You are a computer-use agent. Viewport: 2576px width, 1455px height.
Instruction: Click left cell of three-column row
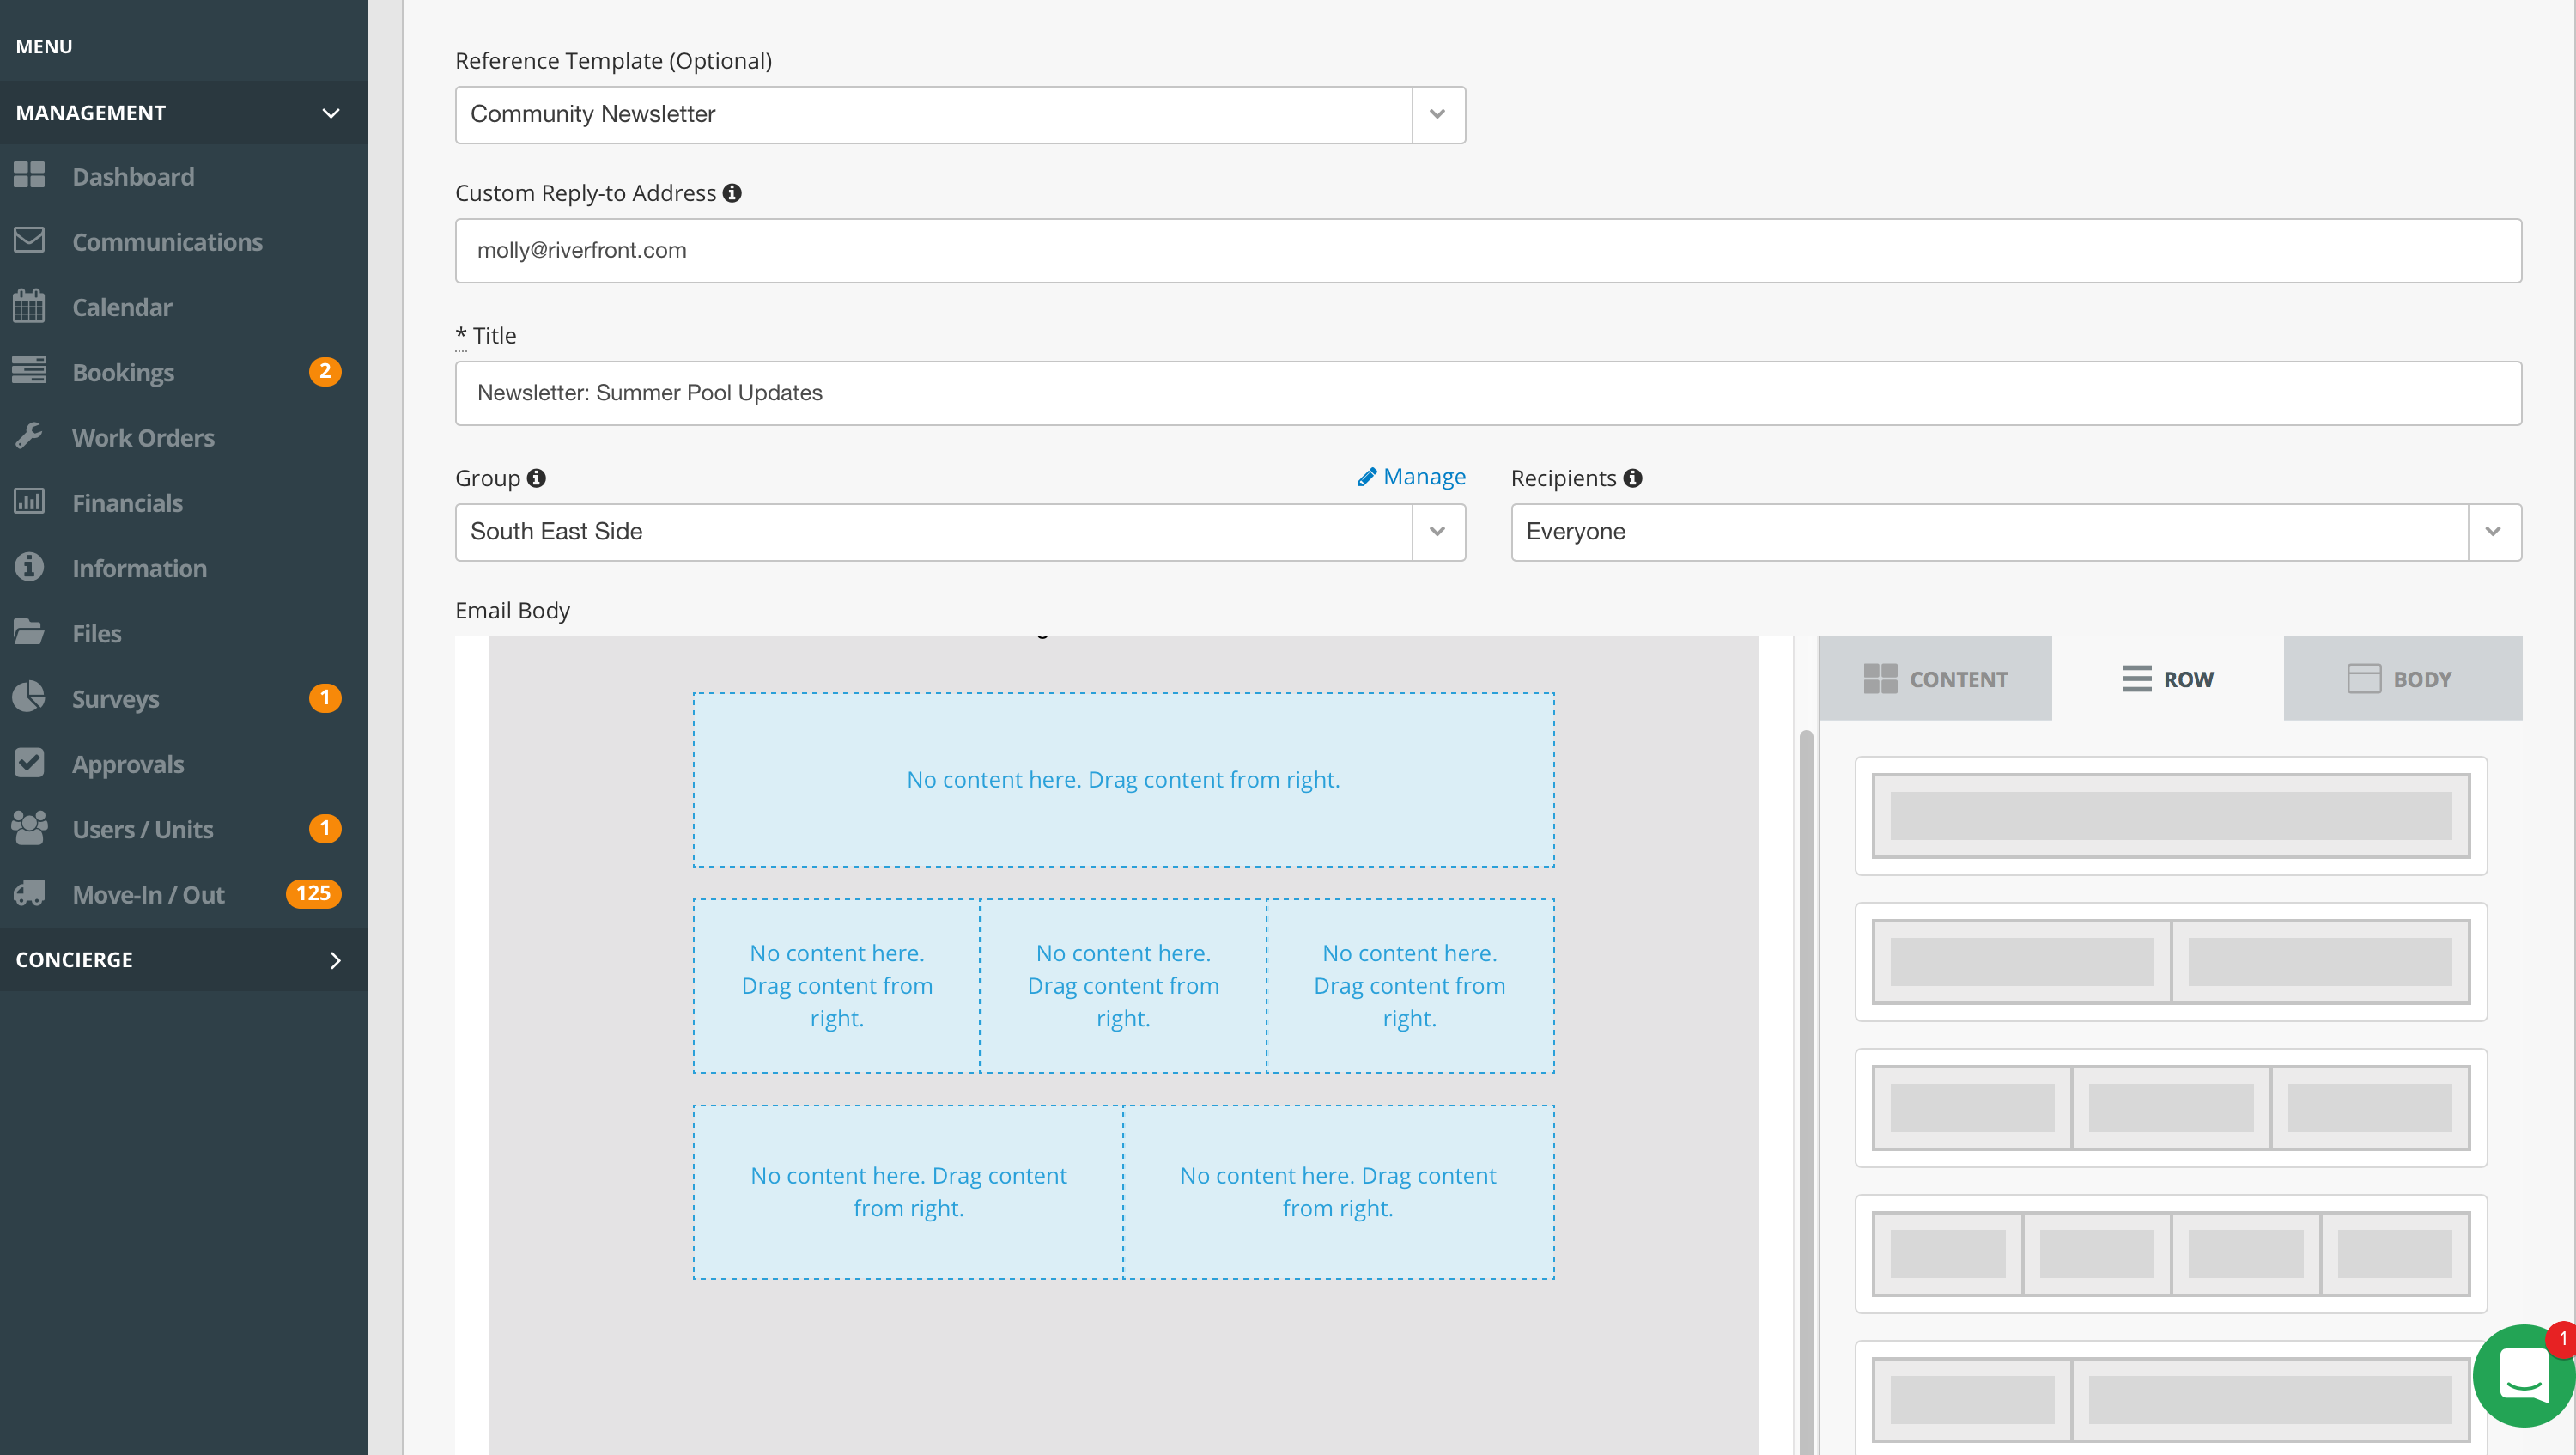(x=836, y=985)
